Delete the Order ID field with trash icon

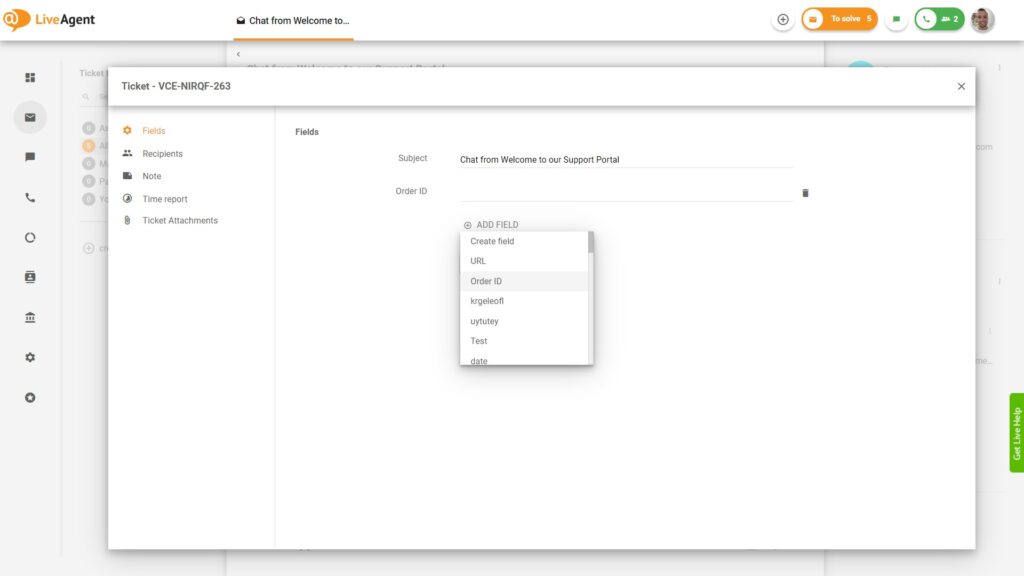tap(805, 193)
